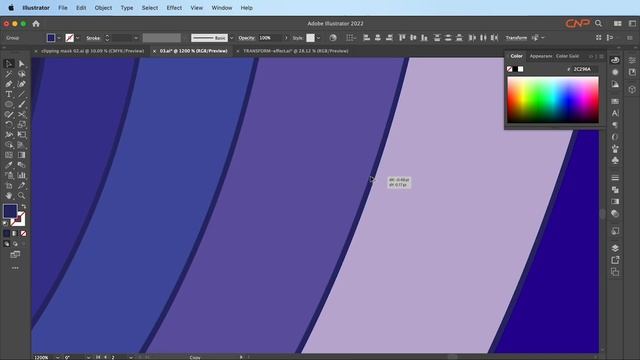640x360 pixels.
Task: Select the Rotate tool
Action: 9,124
